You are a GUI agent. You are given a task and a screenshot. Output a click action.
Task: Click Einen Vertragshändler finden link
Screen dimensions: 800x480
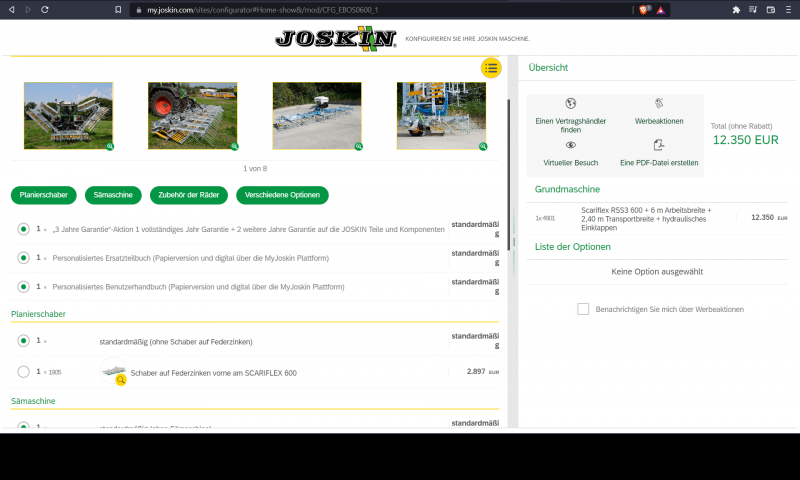pos(570,125)
